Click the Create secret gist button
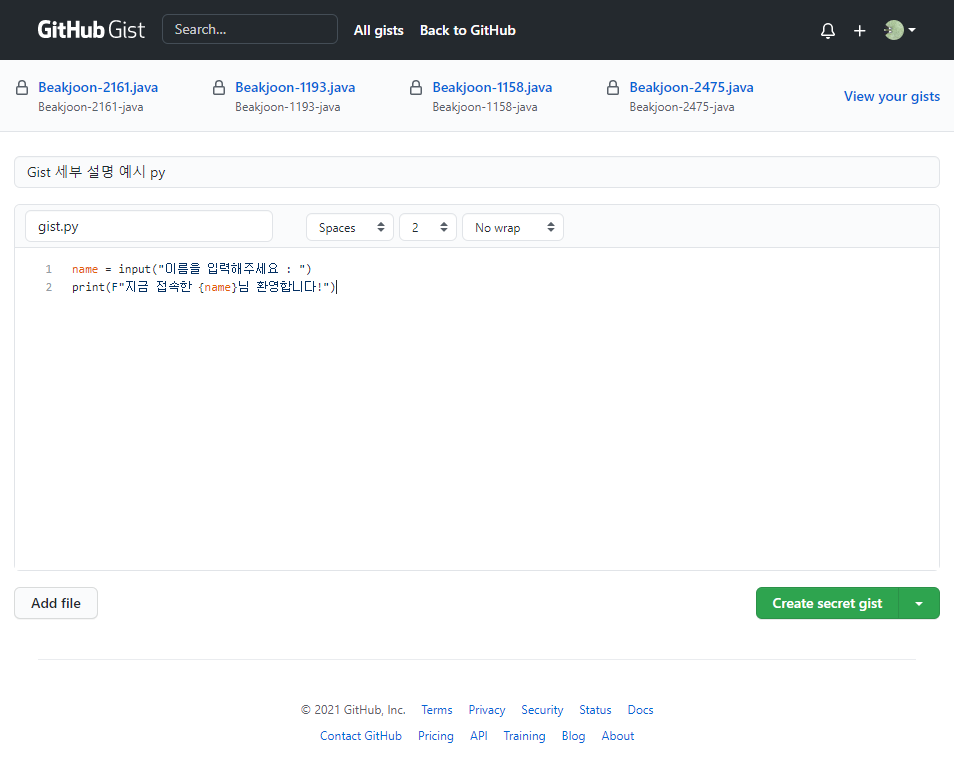This screenshot has width=954, height=770. tap(827, 603)
